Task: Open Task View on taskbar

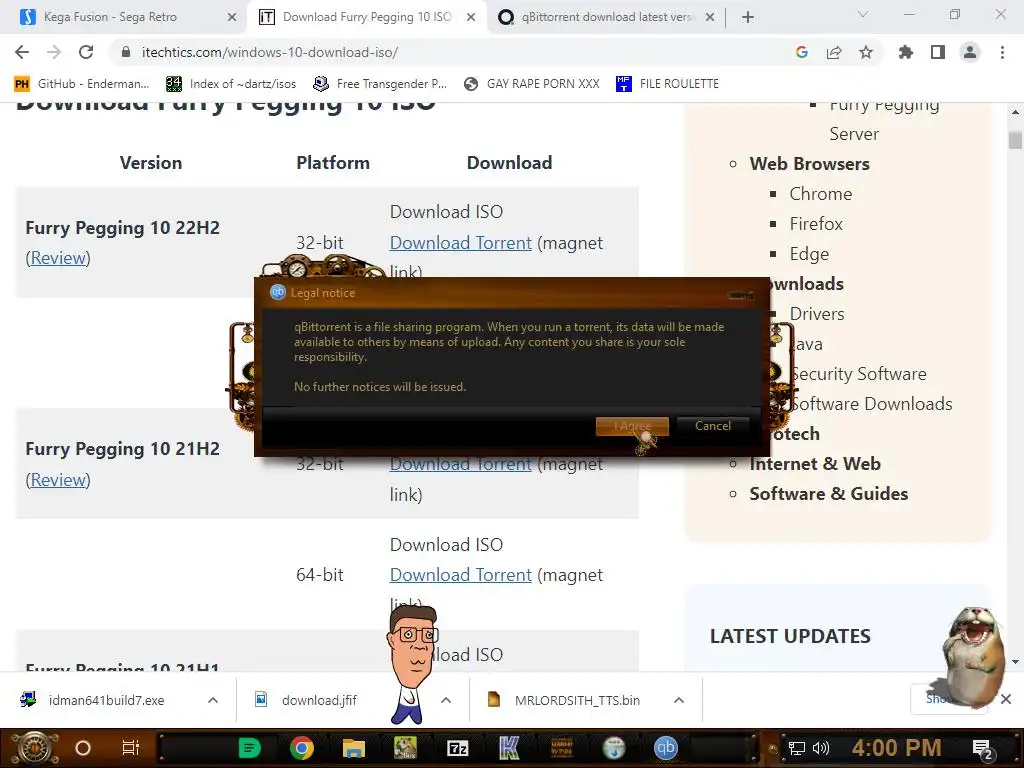Action: tap(131, 748)
